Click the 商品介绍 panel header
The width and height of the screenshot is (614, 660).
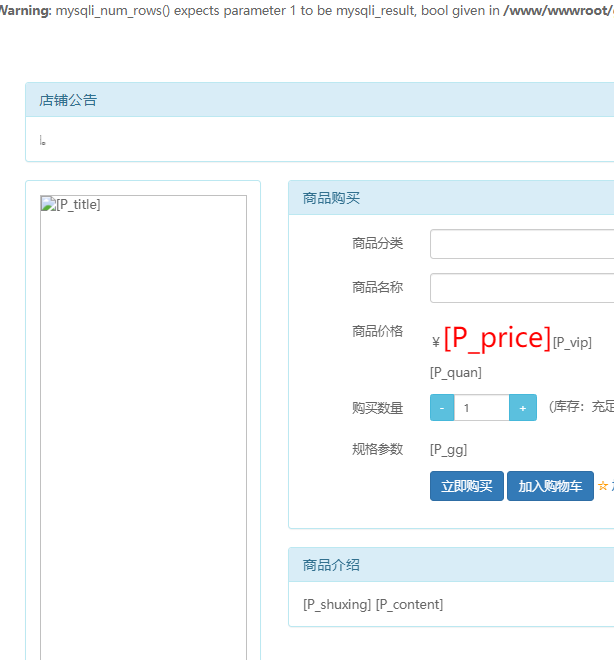[331, 565]
